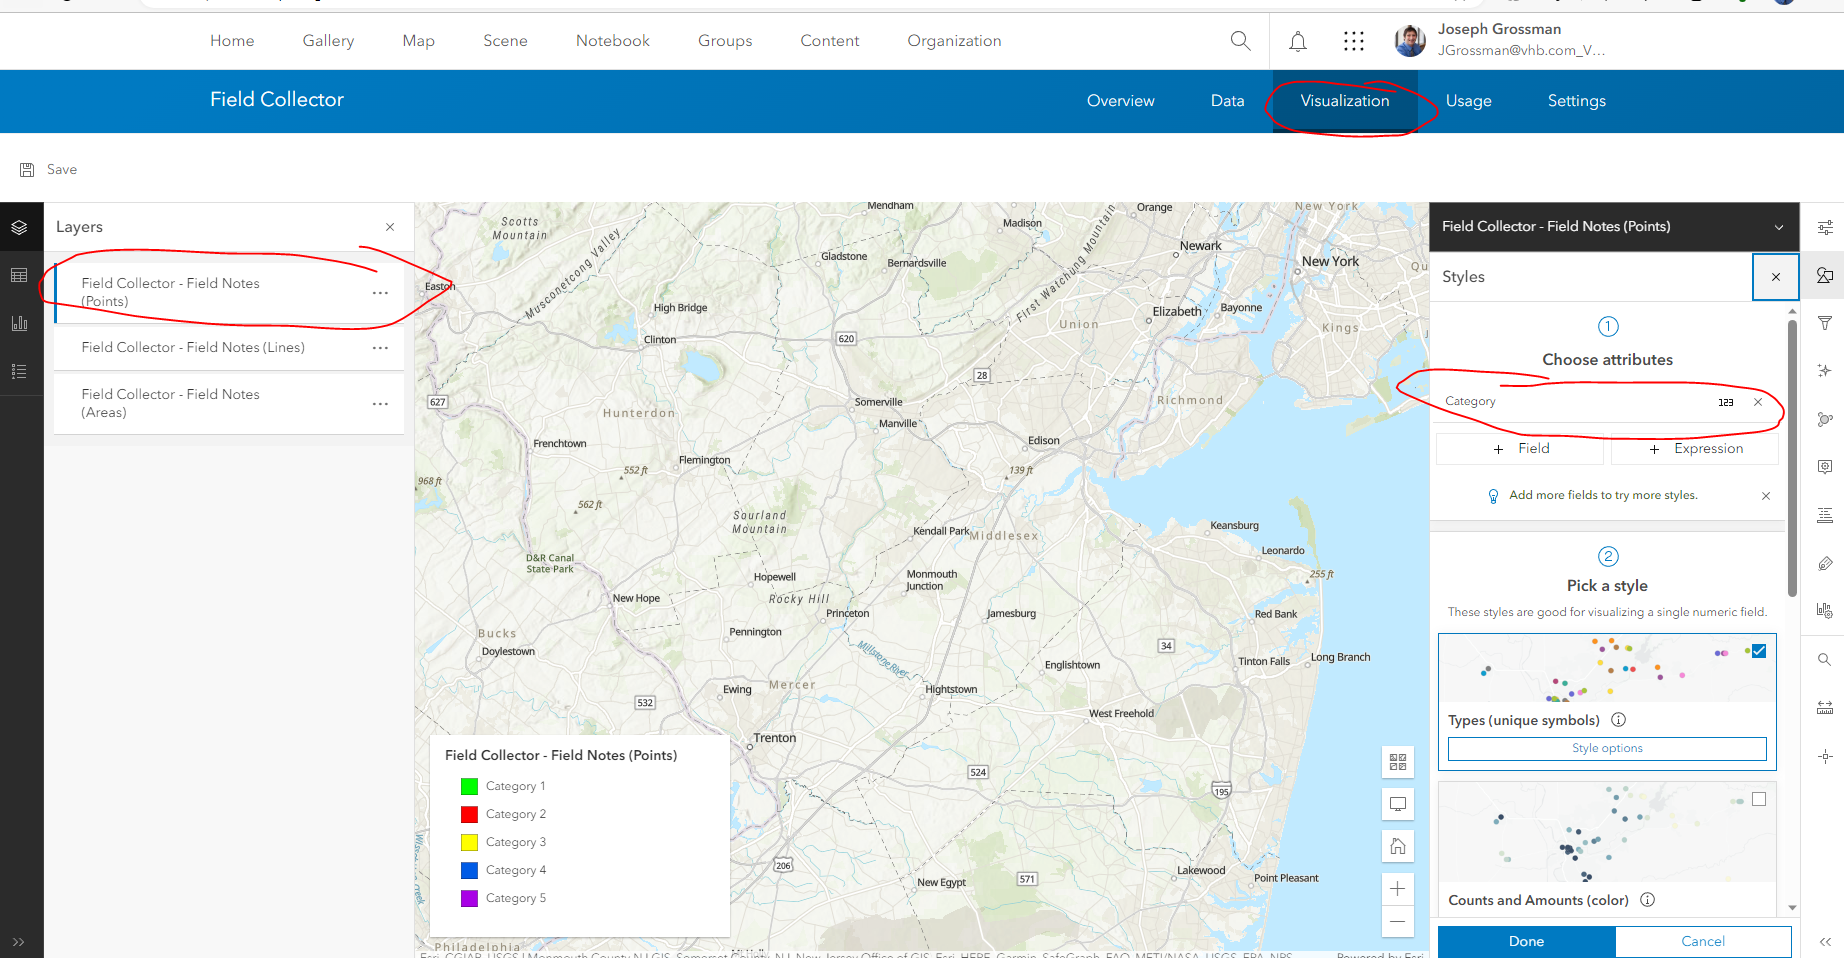Click the Save icon above the Layers panel
Viewport: 1844px width, 958px height.
(27, 168)
